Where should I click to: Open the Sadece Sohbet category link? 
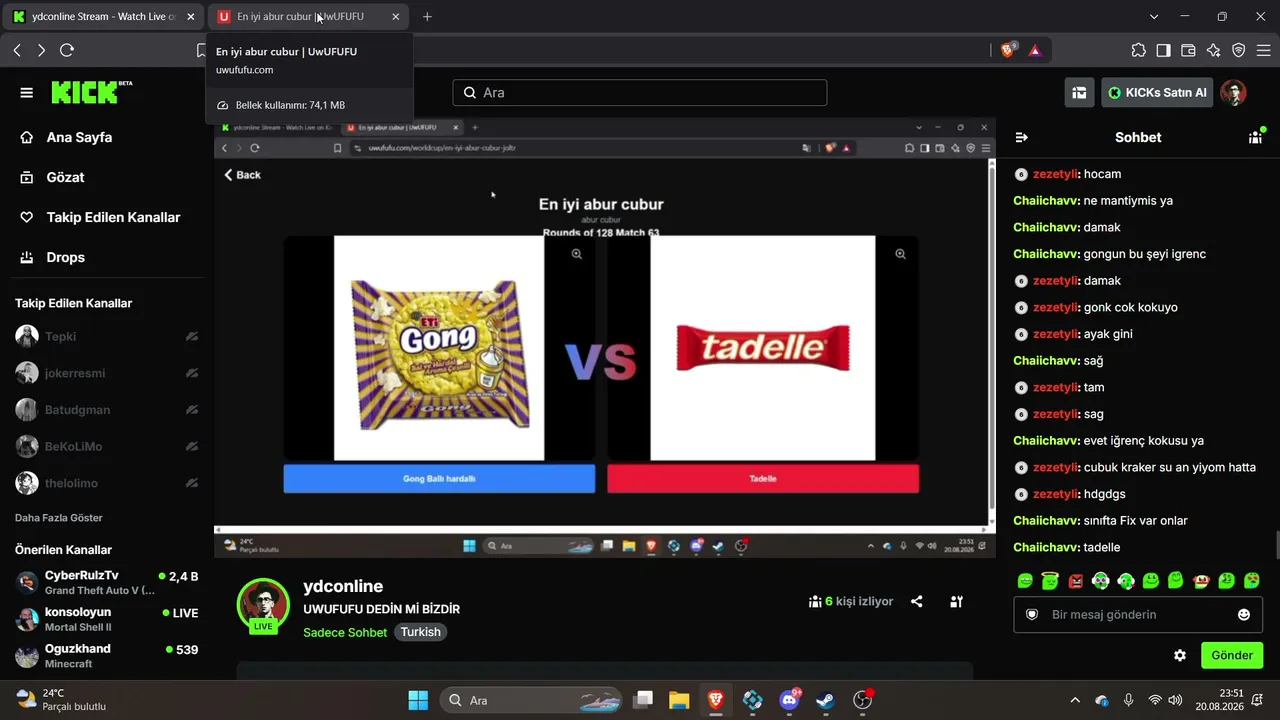[x=345, y=632]
